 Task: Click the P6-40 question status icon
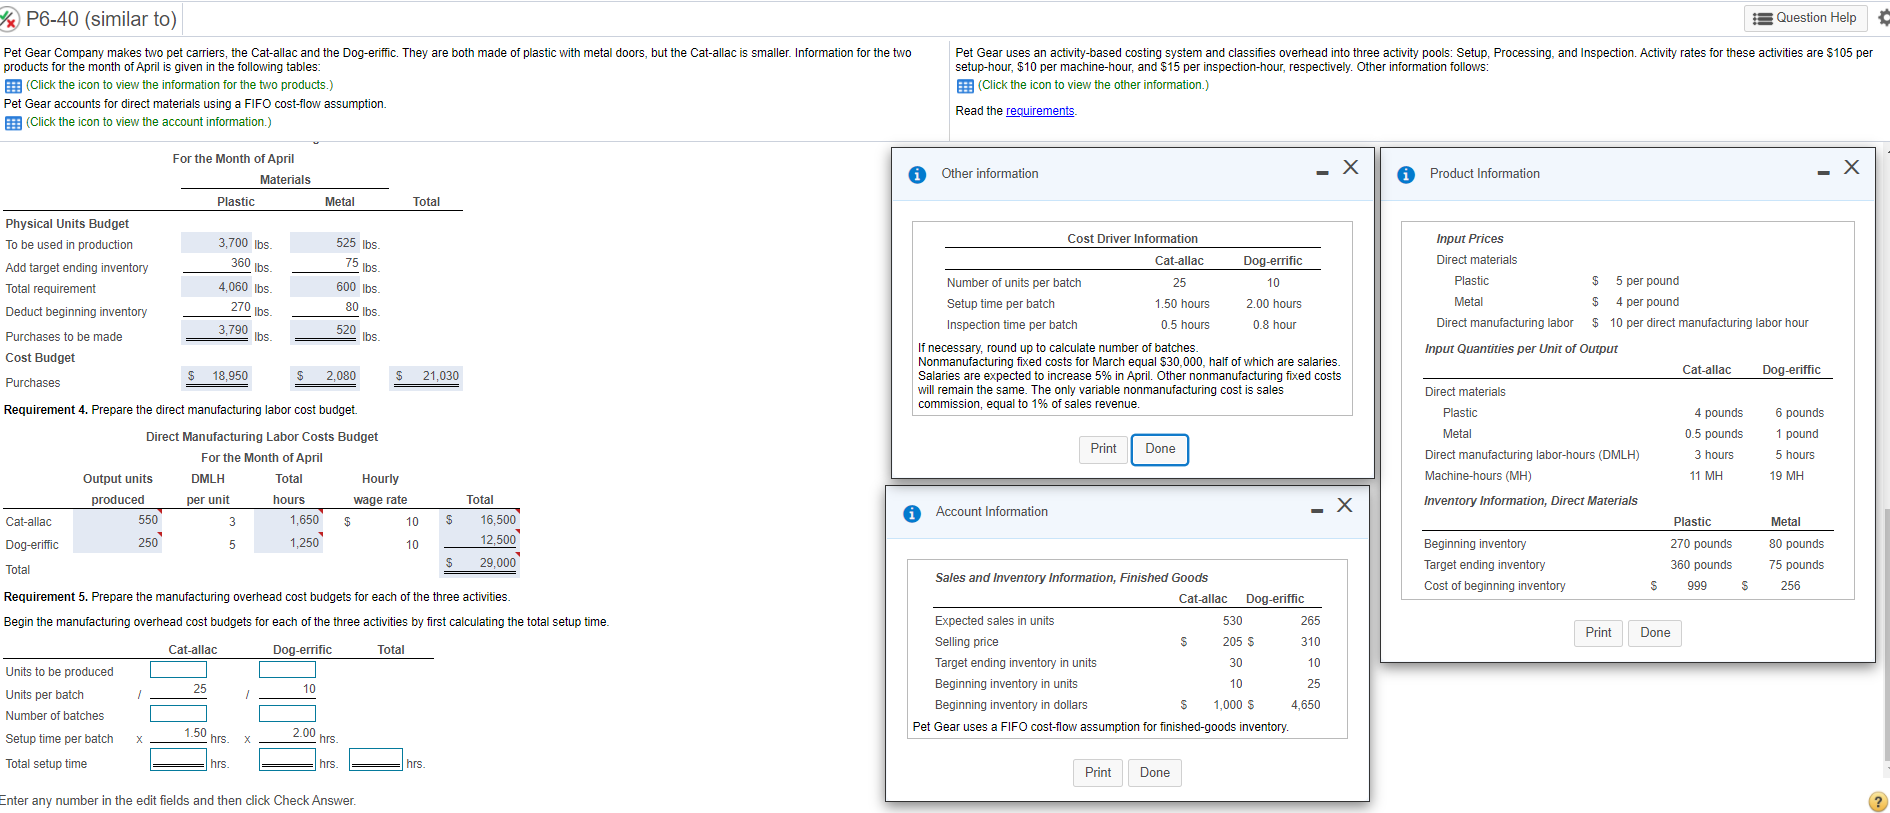point(11,18)
